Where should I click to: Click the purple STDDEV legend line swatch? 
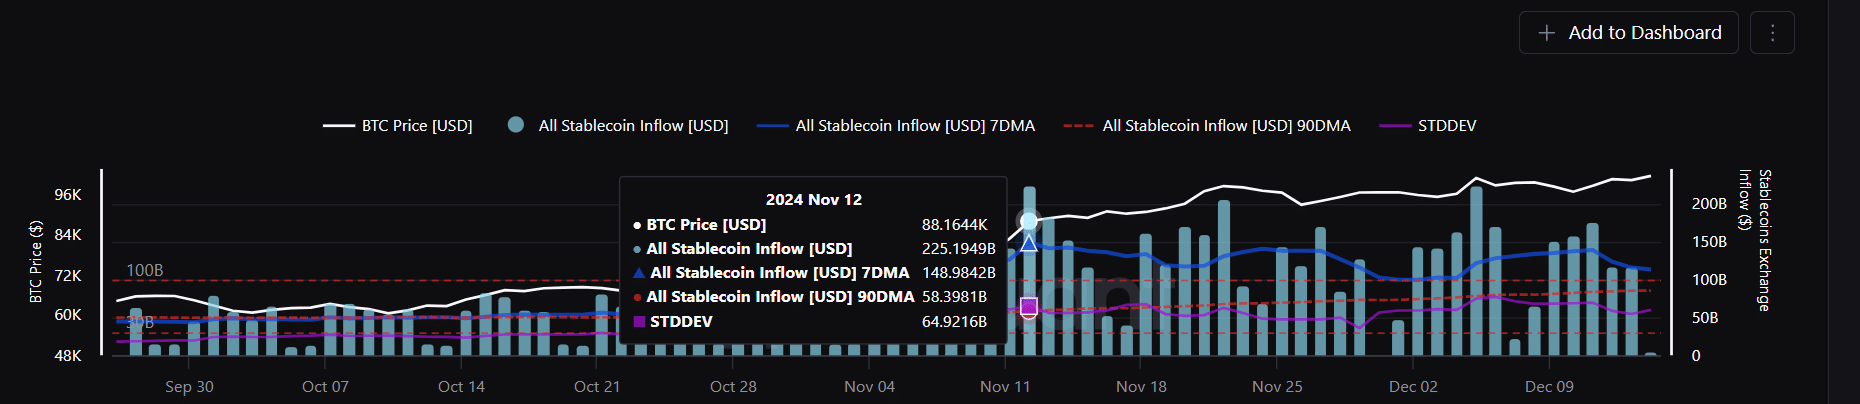tap(1394, 126)
